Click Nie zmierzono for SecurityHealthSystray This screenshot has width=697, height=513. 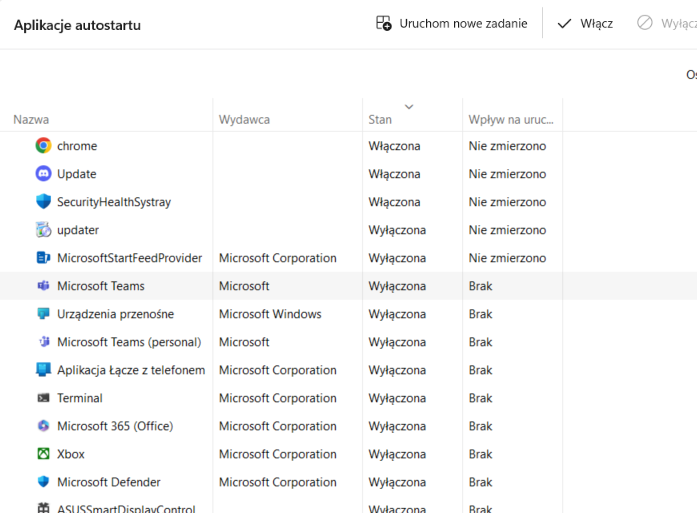507,202
